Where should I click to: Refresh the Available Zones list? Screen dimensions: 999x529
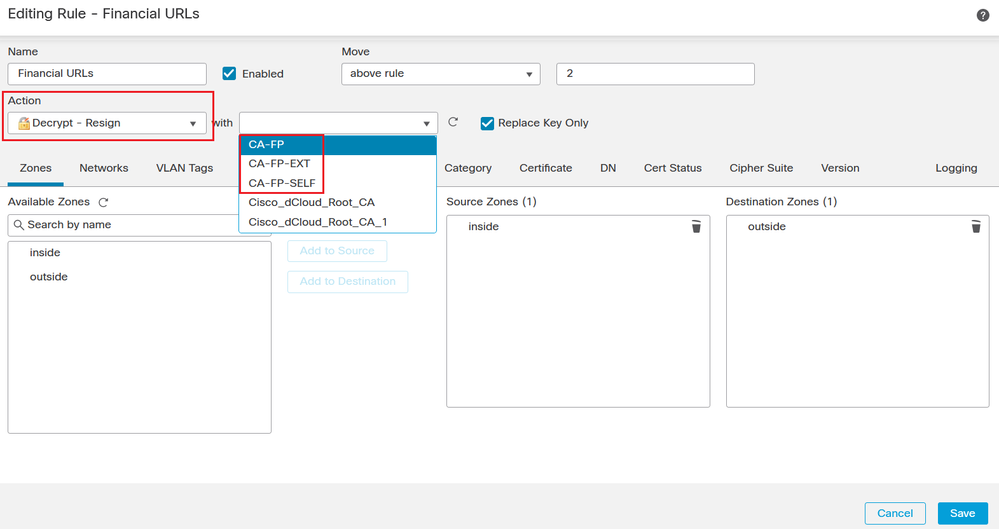pos(103,202)
